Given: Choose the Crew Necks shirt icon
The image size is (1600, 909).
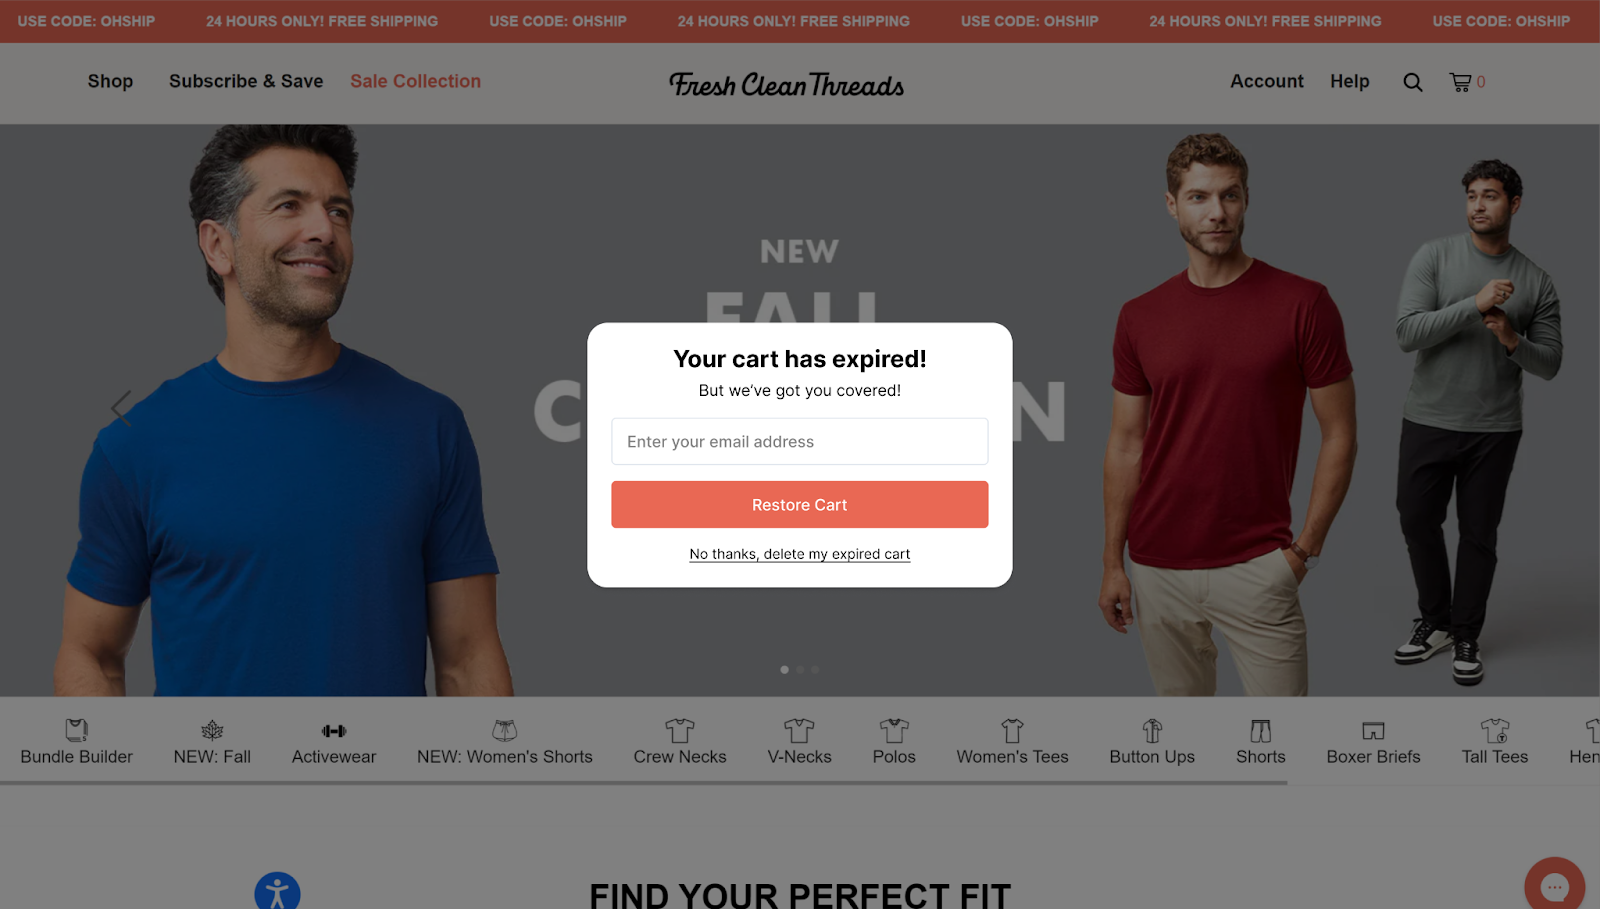Looking at the screenshot, I should [x=680, y=730].
